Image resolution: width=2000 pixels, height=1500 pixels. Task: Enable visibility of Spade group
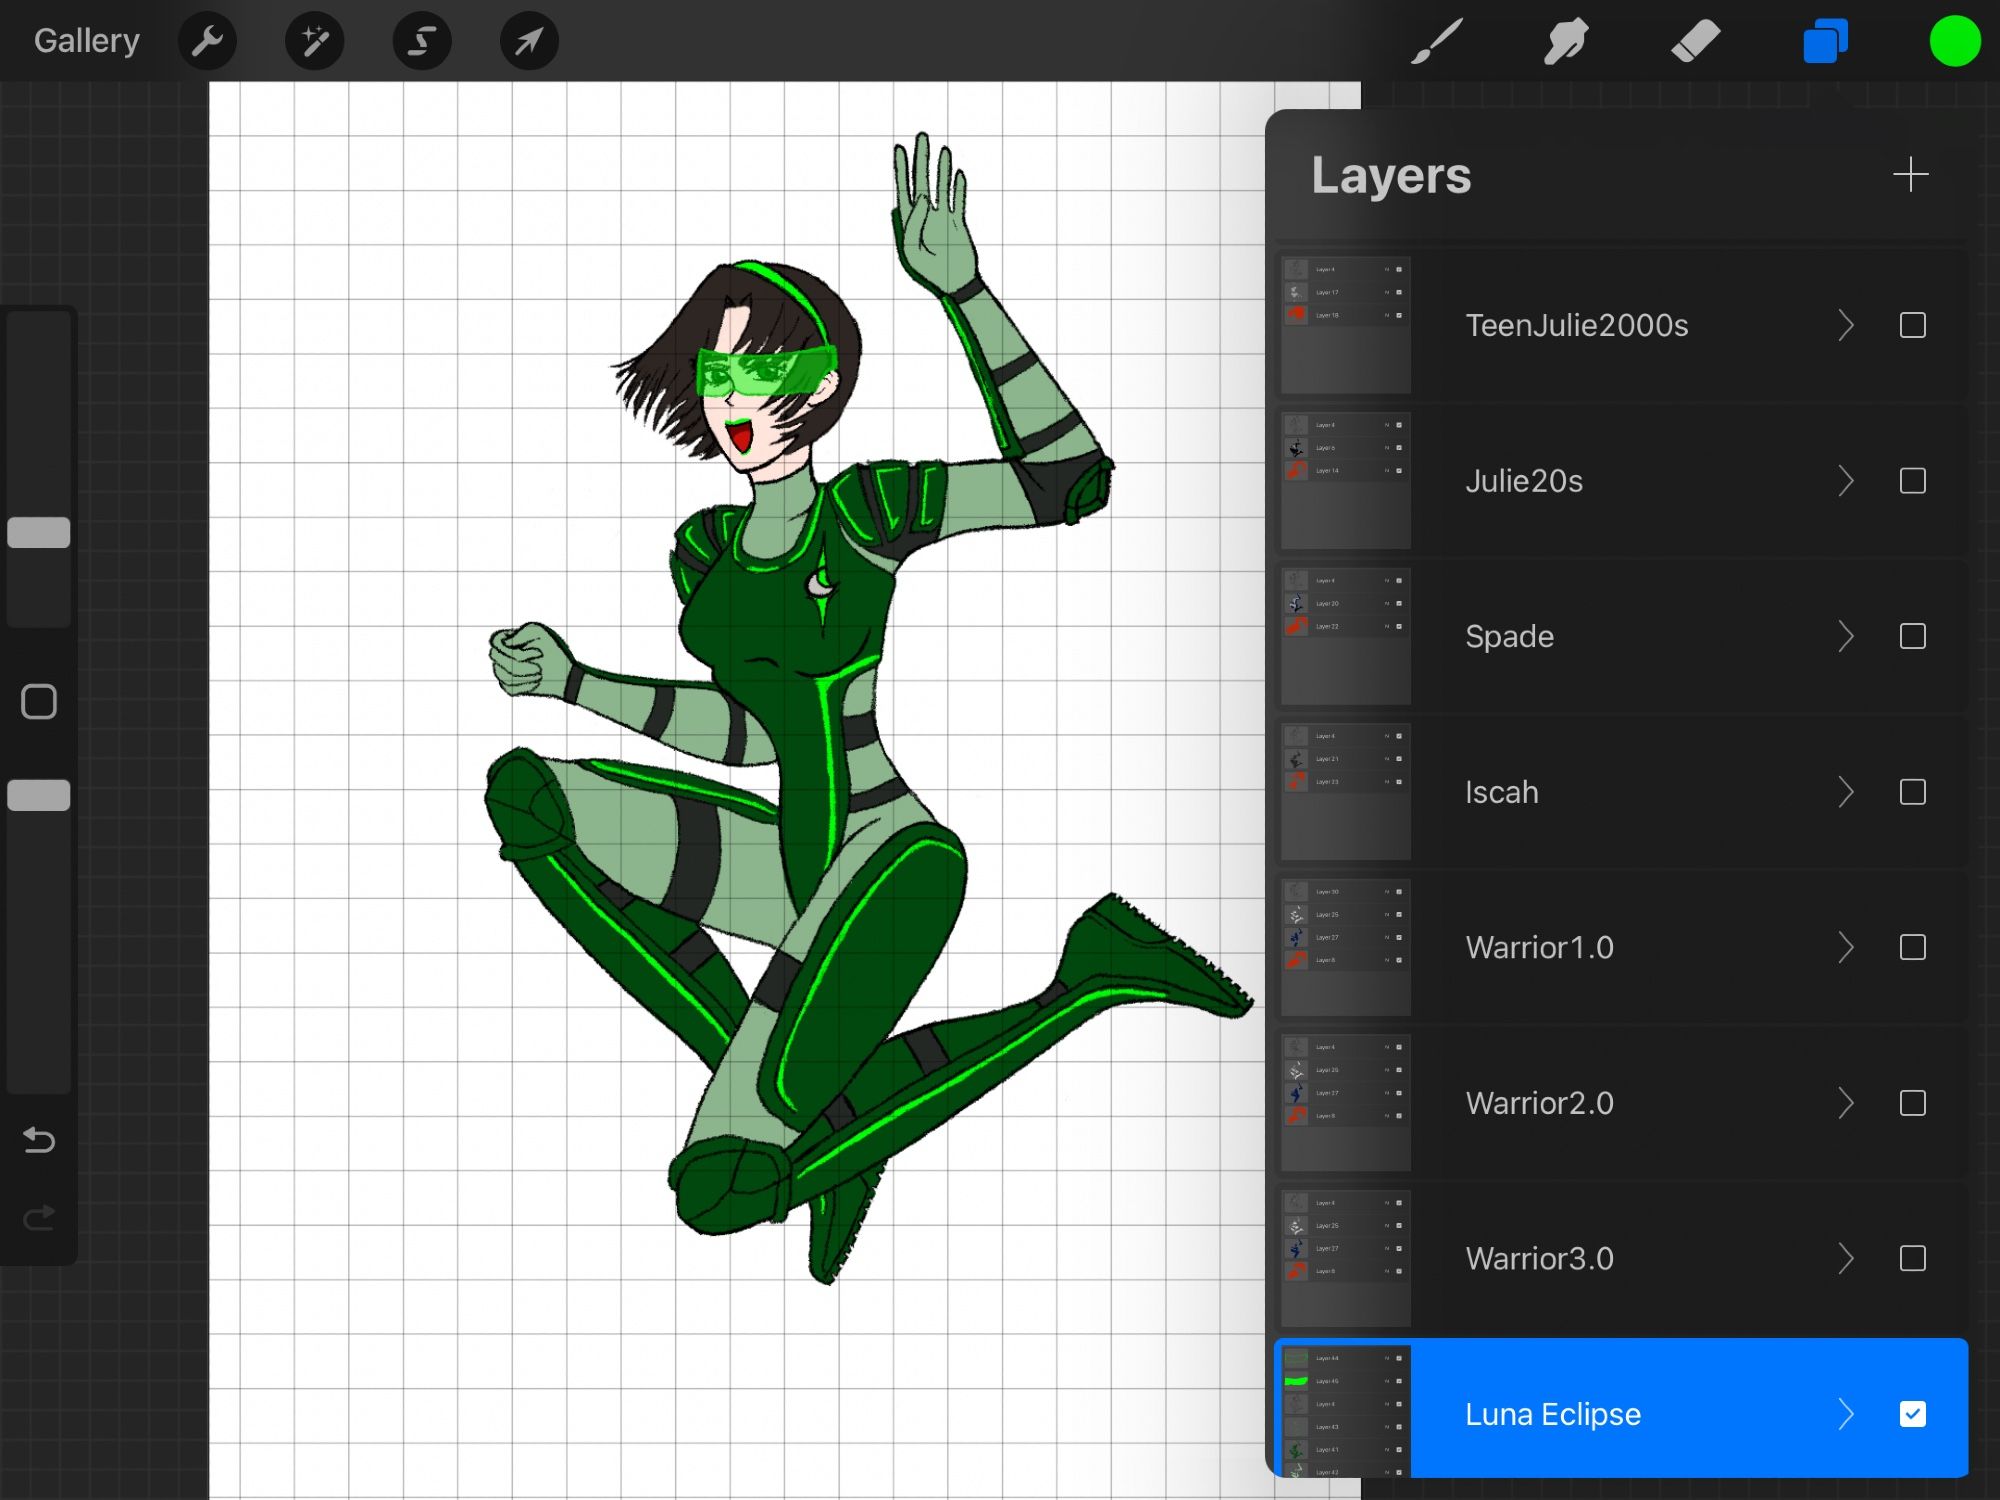[x=1912, y=636]
